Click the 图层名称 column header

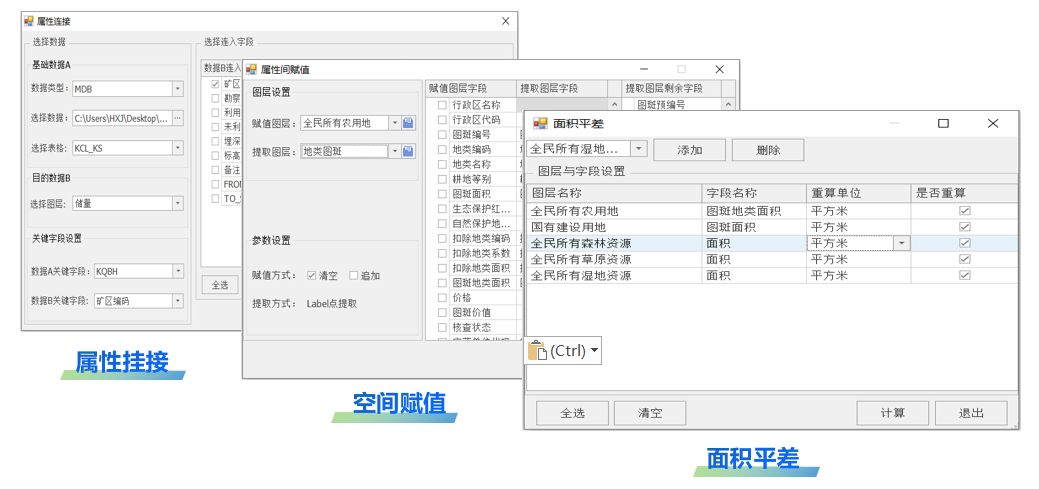click(x=615, y=193)
